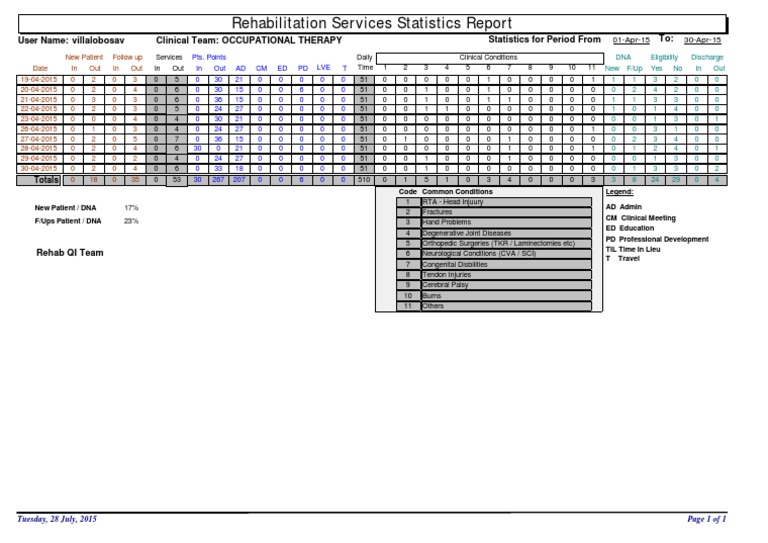Click the 'Rehabilitation Services Statistics Report' title
Image resolution: width=768 pixels, height=543 pixels.
pos(371,23)
